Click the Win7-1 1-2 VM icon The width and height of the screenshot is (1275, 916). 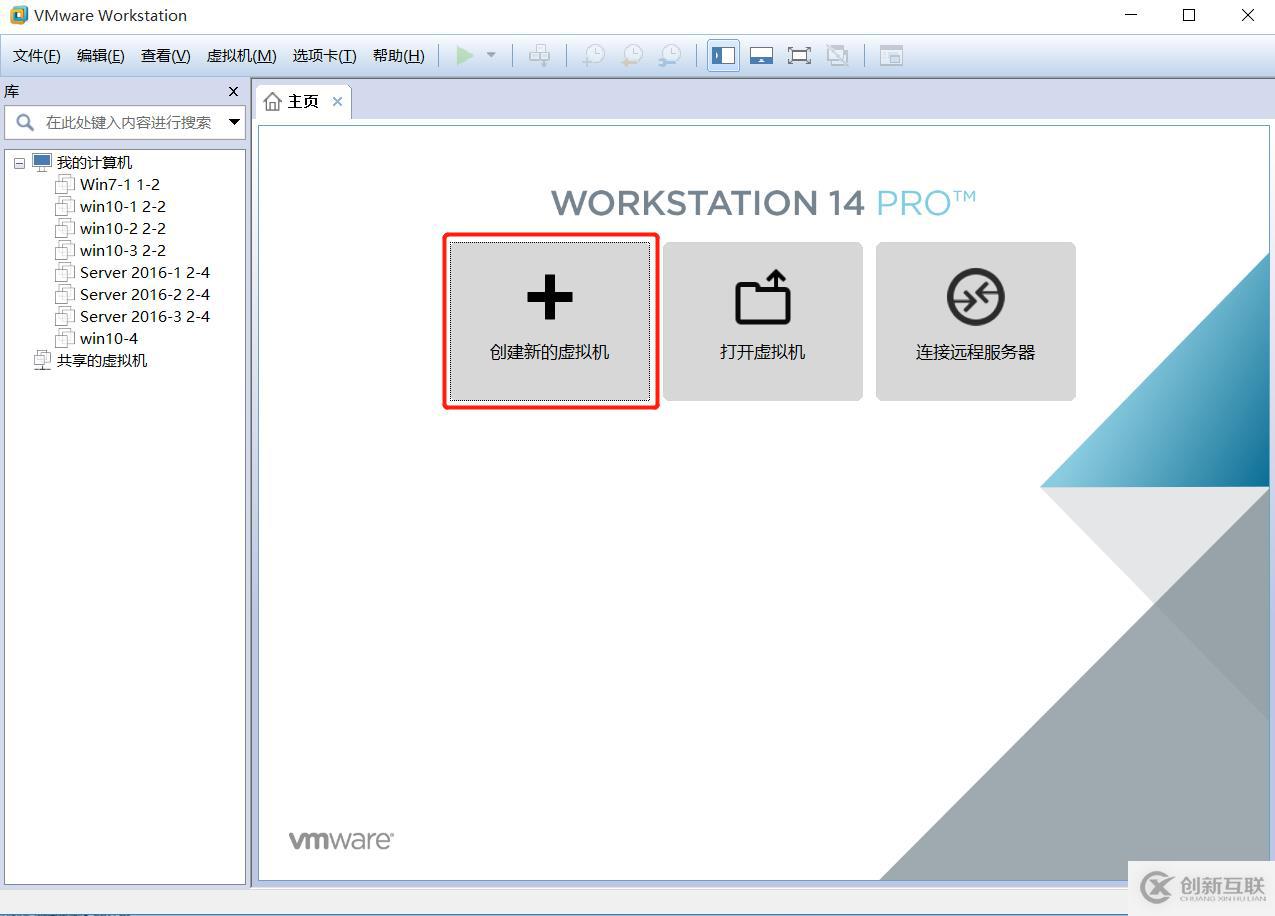(65, 184)
